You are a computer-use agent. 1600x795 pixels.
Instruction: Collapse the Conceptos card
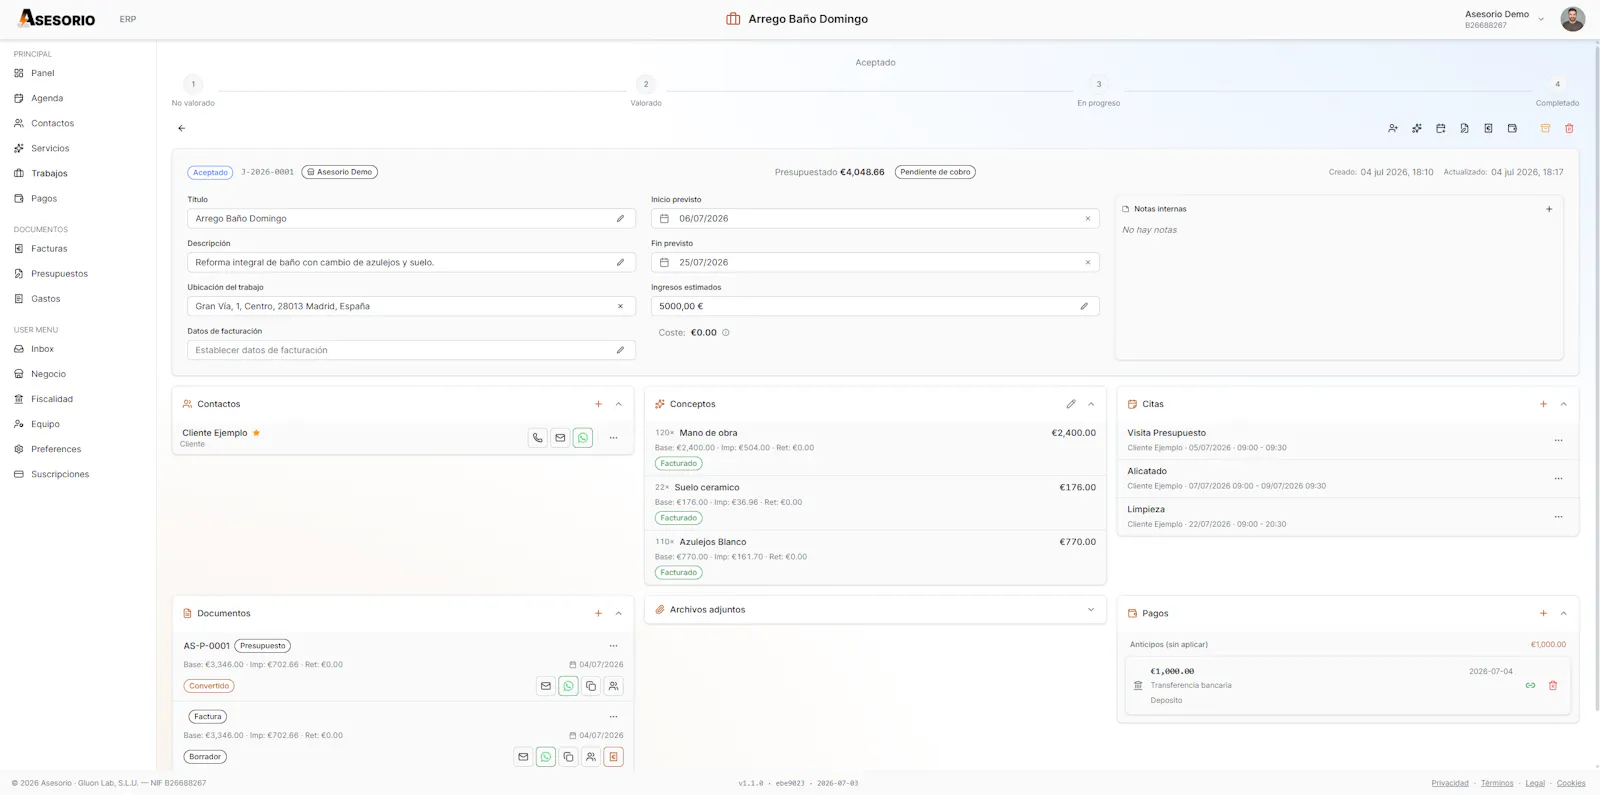click(x=1091, y=404)
